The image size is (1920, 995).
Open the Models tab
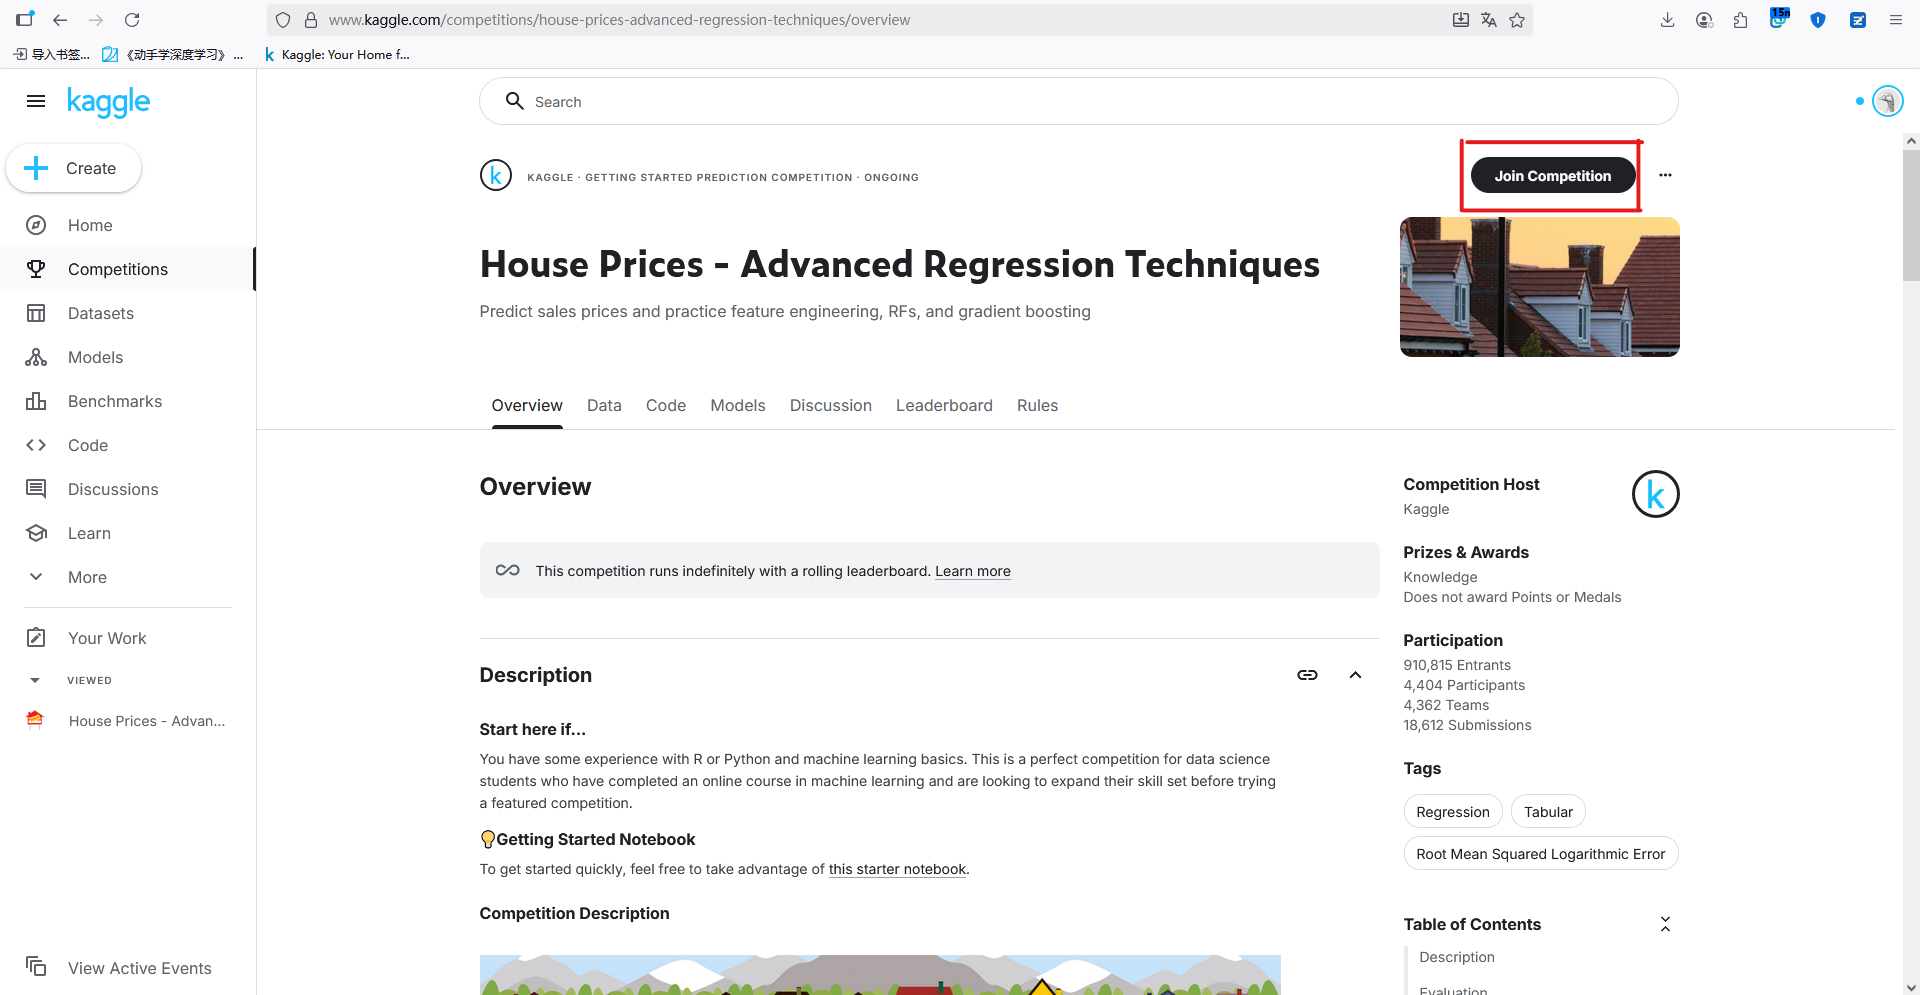coord(738,405)
